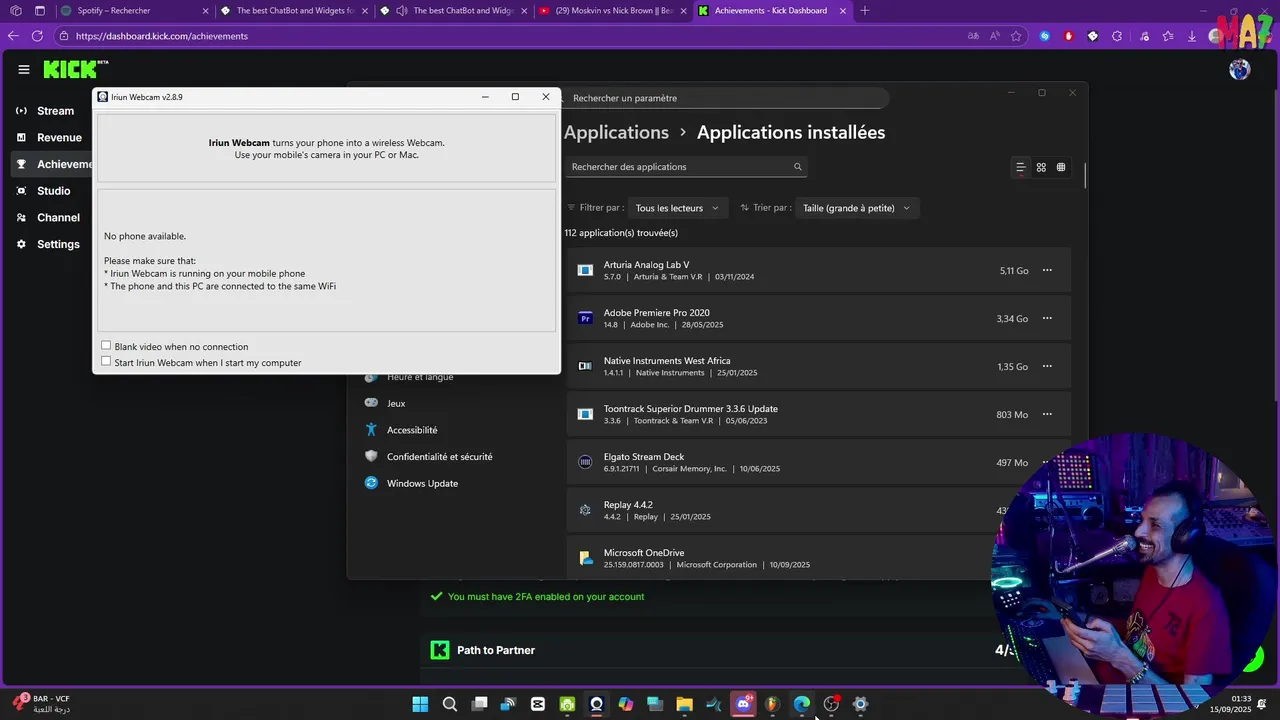Check Start Iriun Webcam at startup
This screenshot has width=1280, height=720.
106,362
